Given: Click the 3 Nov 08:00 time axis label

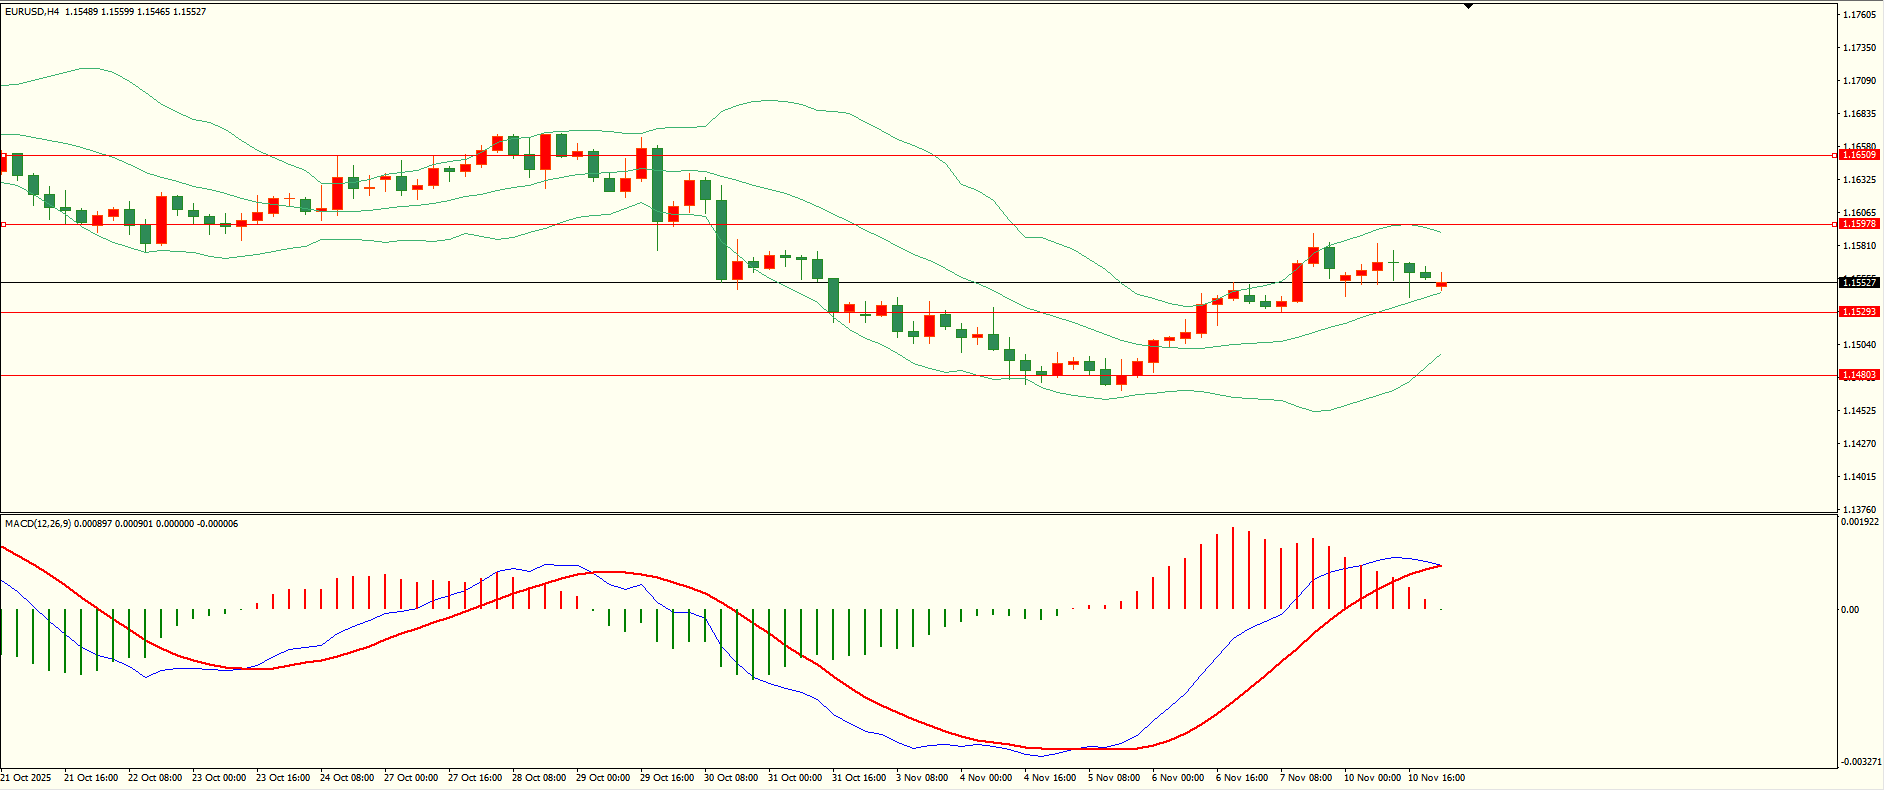Looking at the screenshot, I should point(921,778).
